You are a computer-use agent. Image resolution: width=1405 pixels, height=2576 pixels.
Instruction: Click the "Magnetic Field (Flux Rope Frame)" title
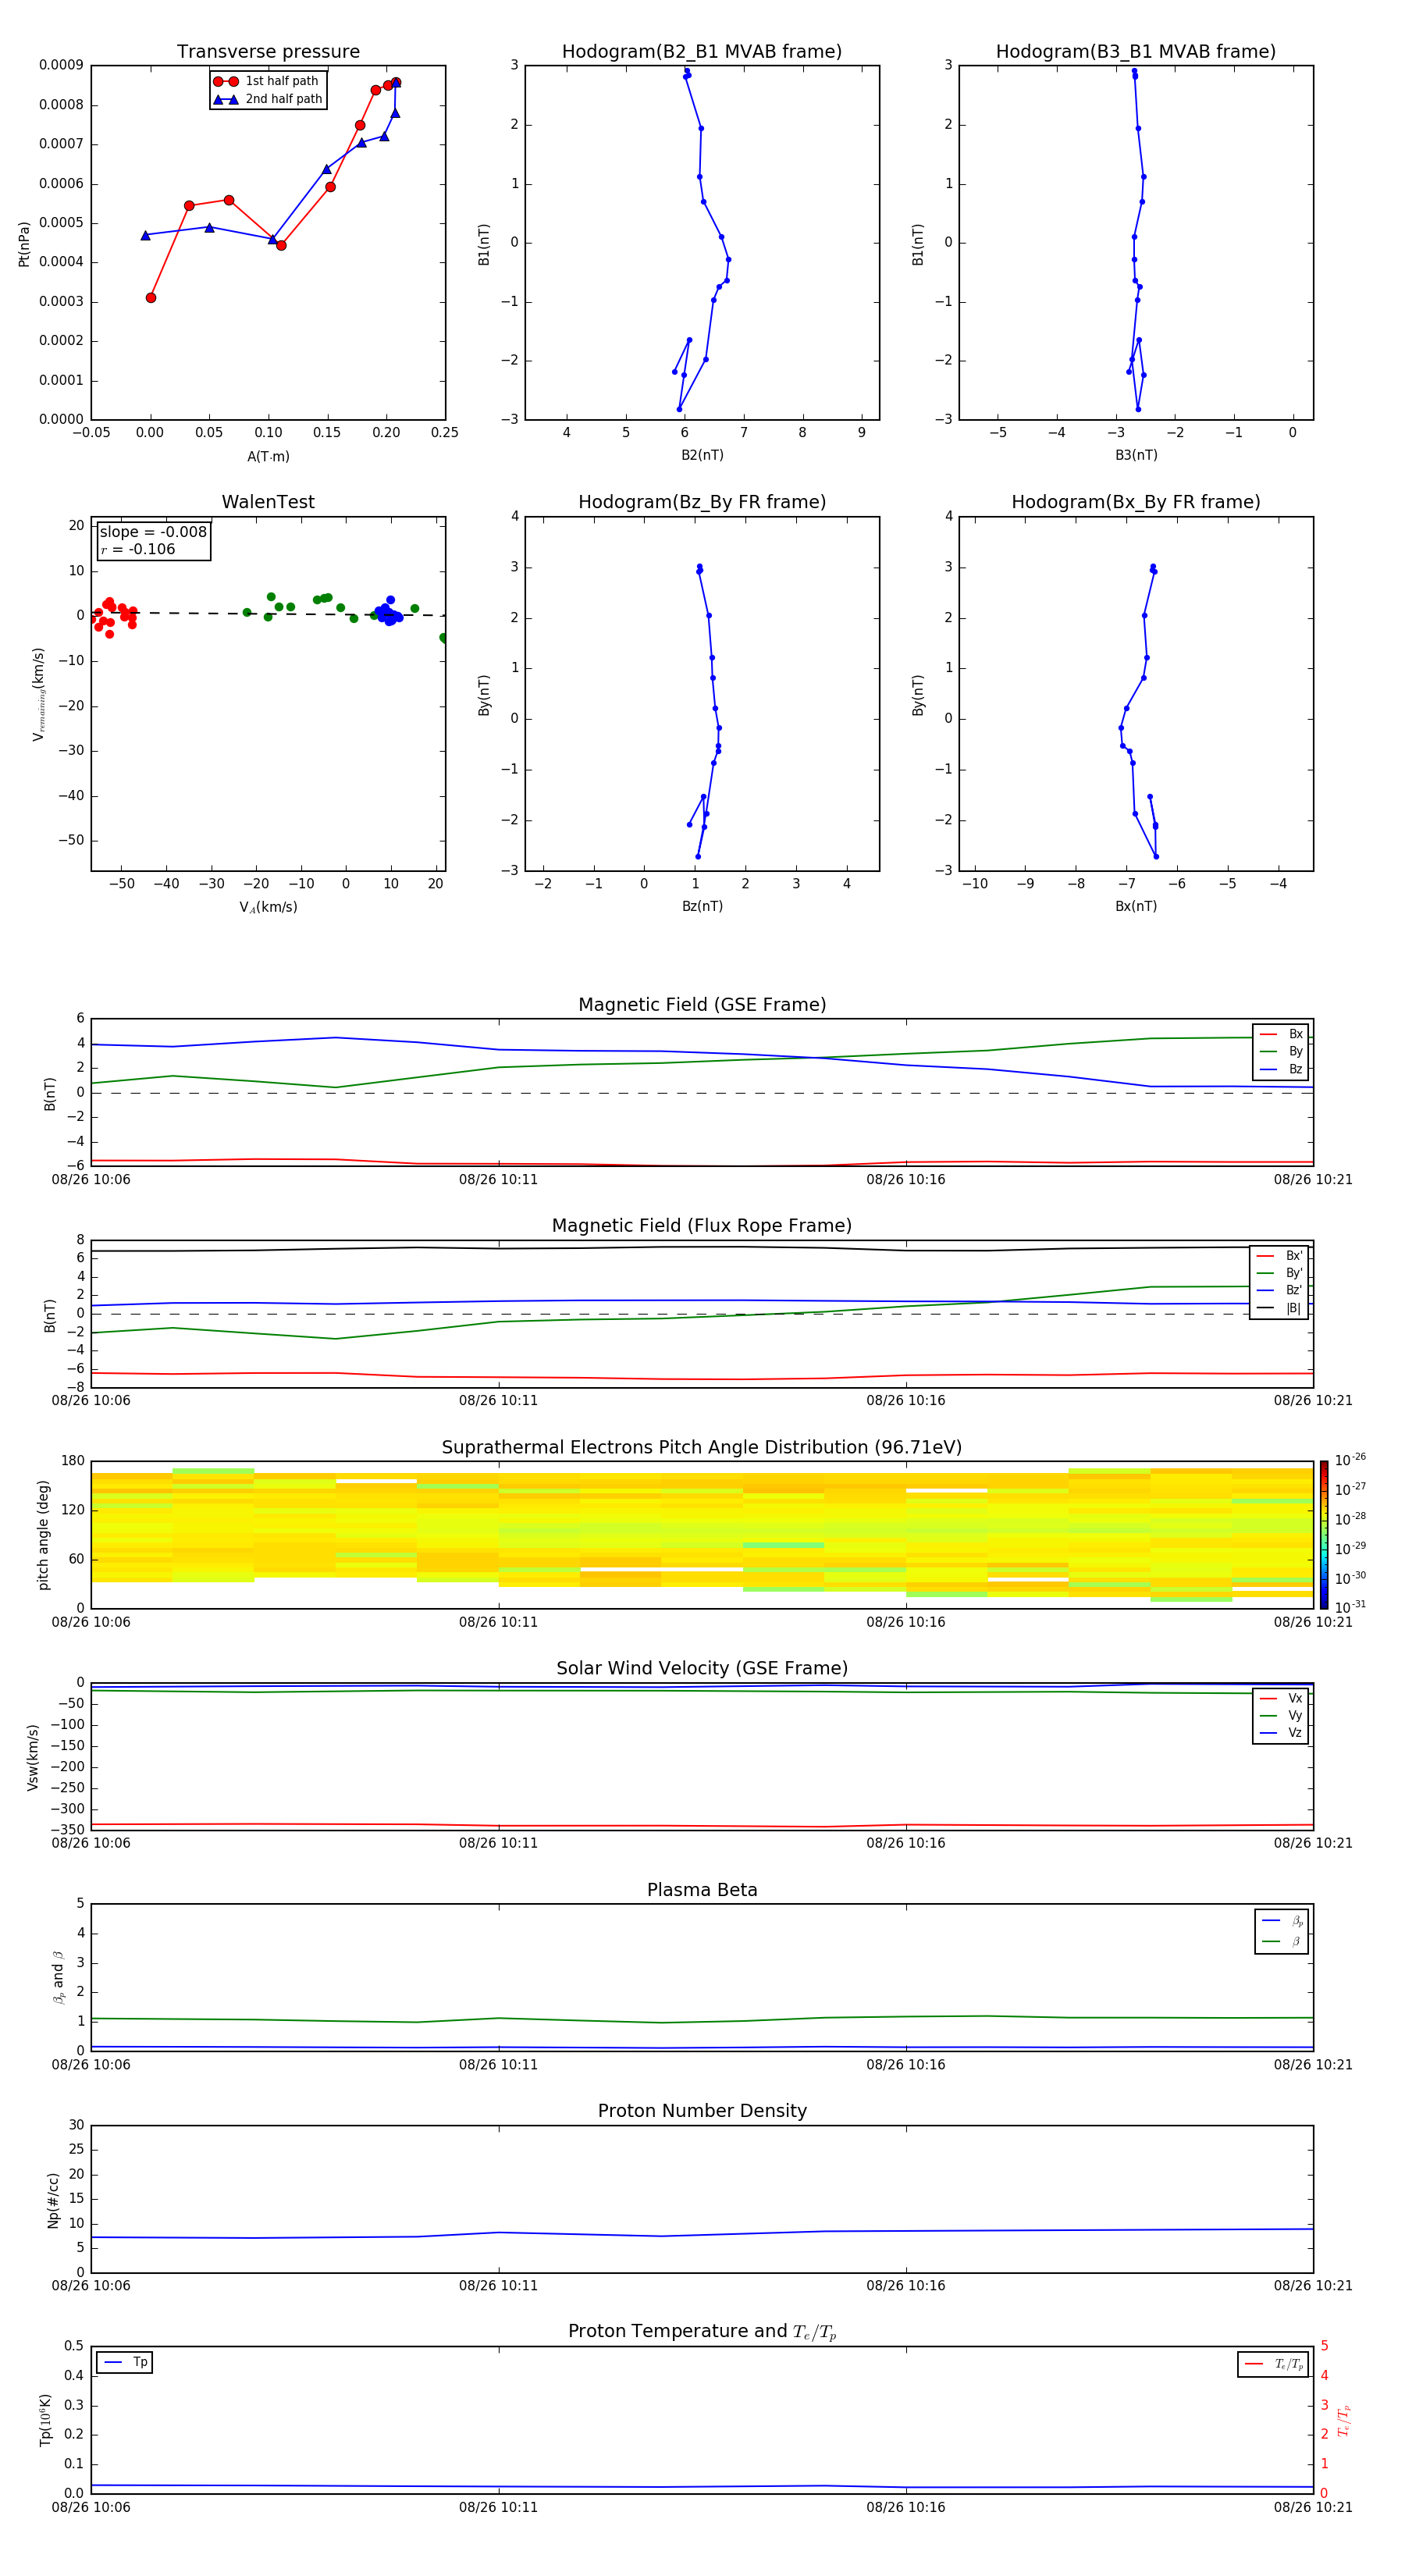coord(702,1226)
